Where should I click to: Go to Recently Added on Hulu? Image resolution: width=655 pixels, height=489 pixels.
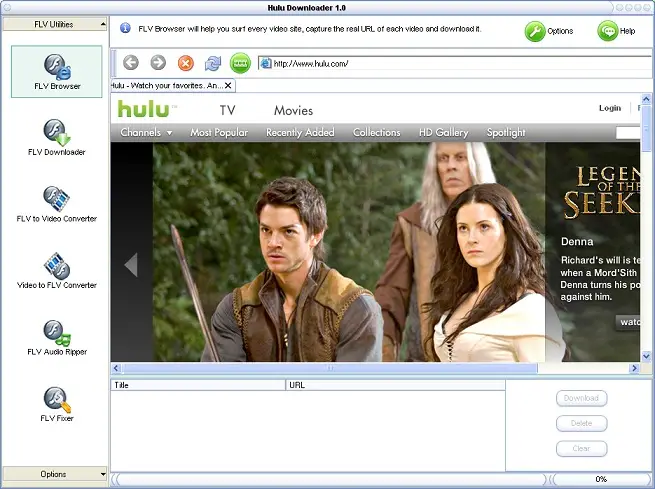(300, 132)
